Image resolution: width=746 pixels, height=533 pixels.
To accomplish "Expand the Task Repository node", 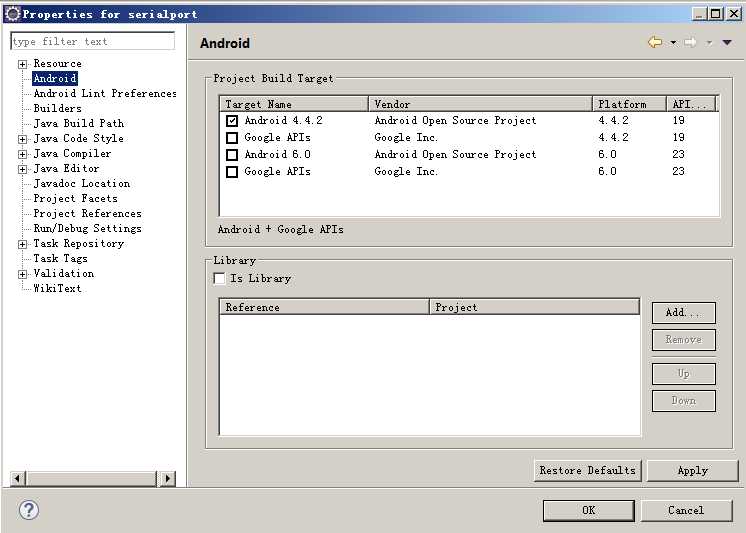I will [x=22, y=245].
